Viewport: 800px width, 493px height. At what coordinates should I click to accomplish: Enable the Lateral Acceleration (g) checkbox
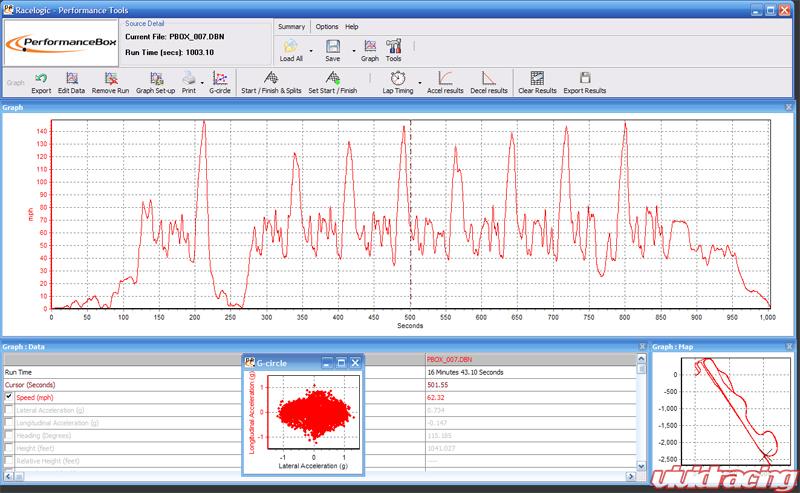(x=9, y=411)
